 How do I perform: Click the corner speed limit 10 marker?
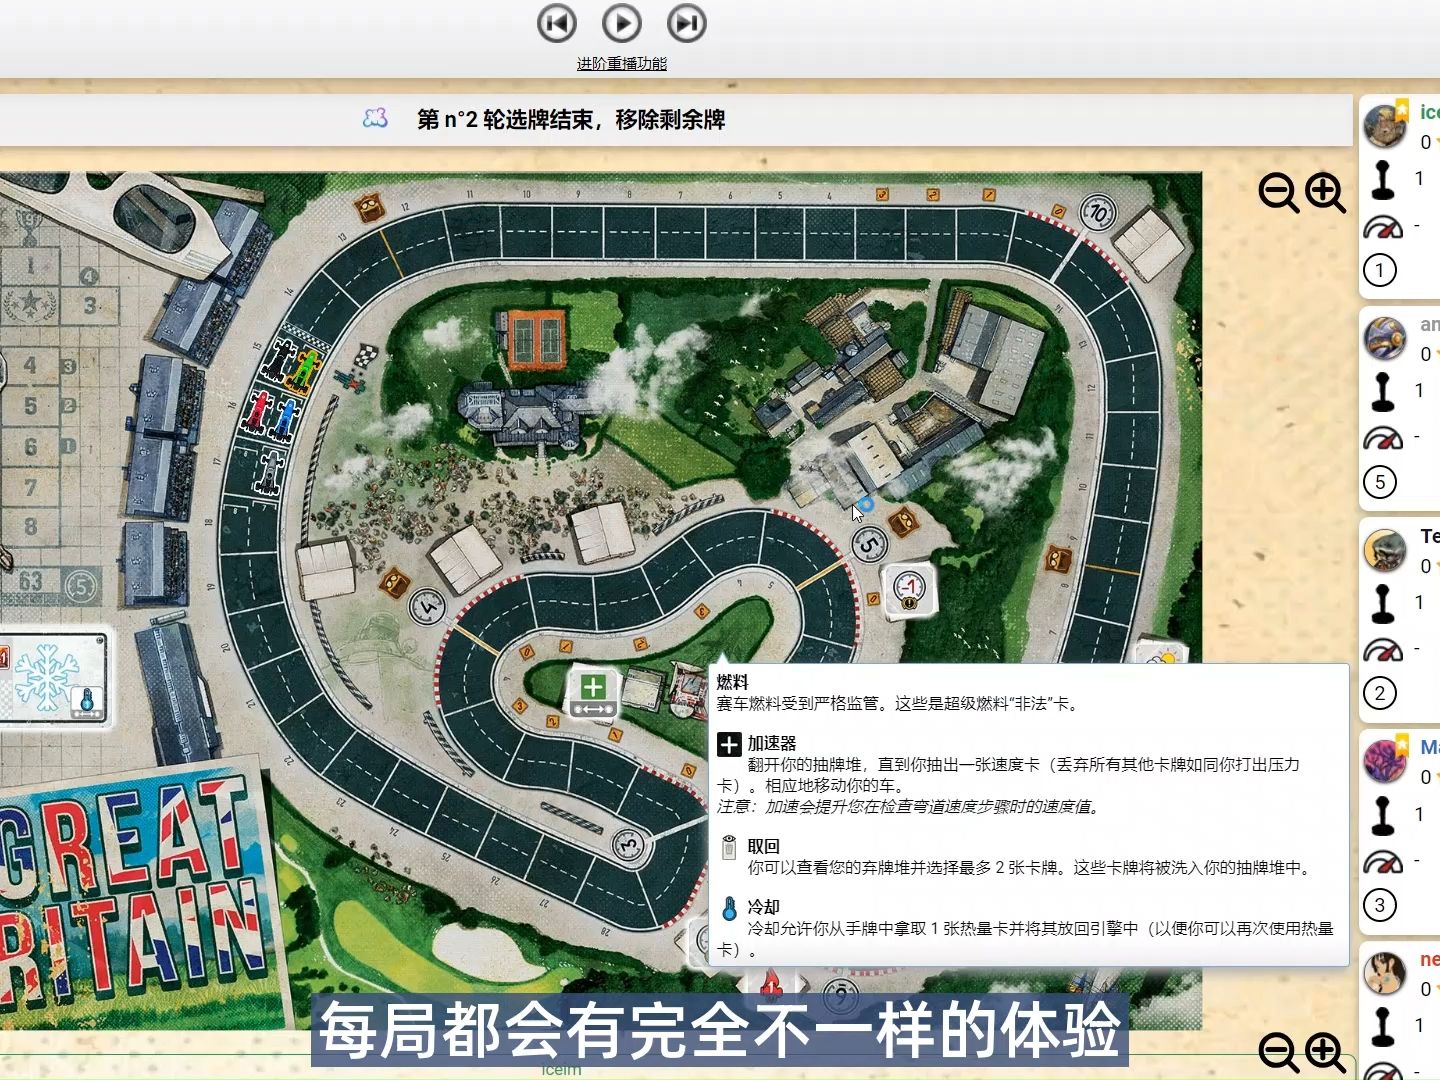pos(1098,212)
